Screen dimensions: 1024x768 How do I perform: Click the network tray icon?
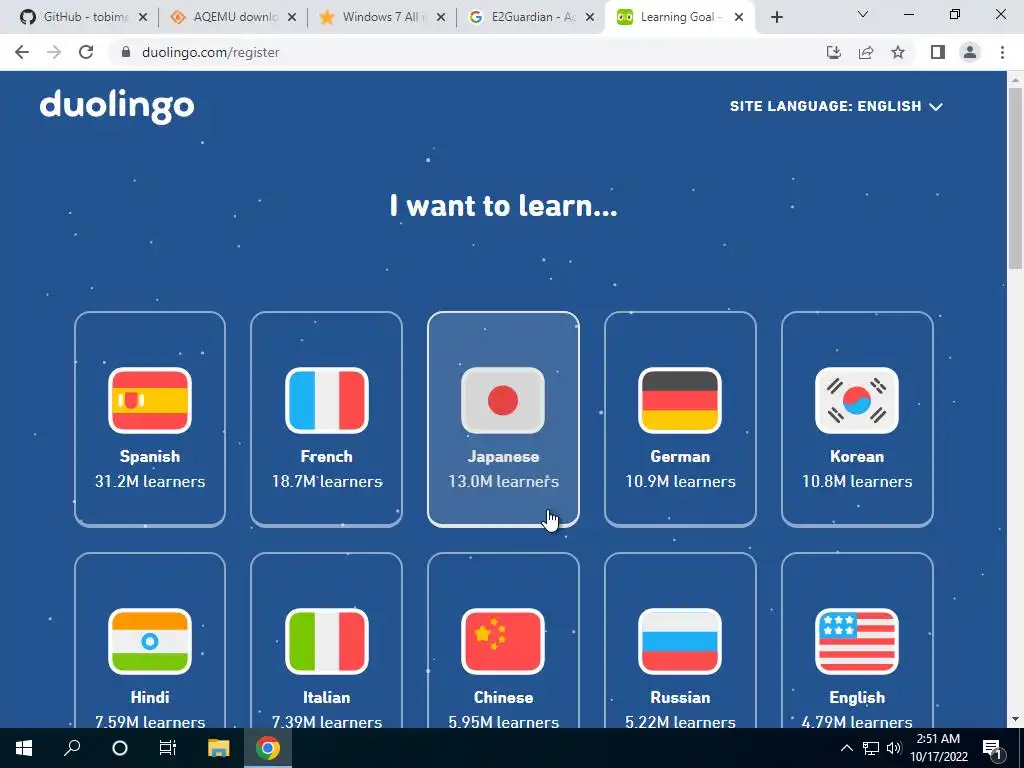click(871, 748)
